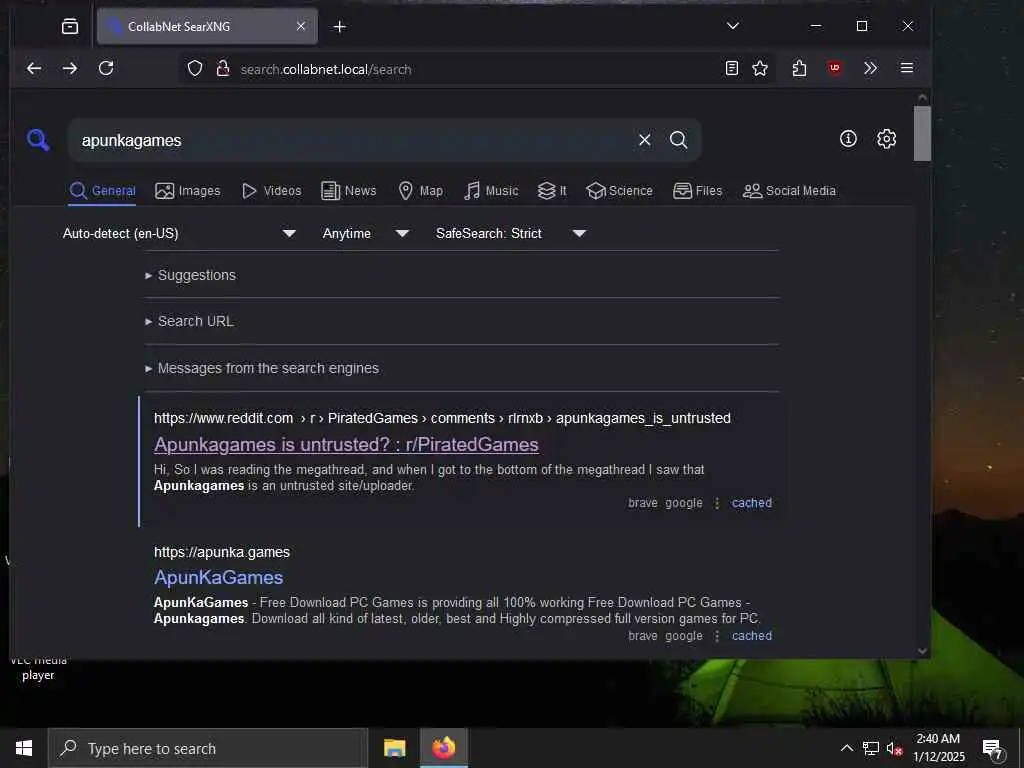
Task: Switch to the Music category tab
Action: (x=491, y=191)
